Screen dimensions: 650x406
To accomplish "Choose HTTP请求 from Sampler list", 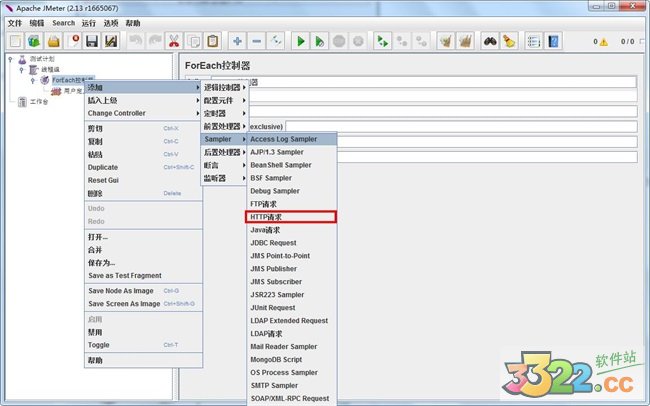I will click(291, 217).
